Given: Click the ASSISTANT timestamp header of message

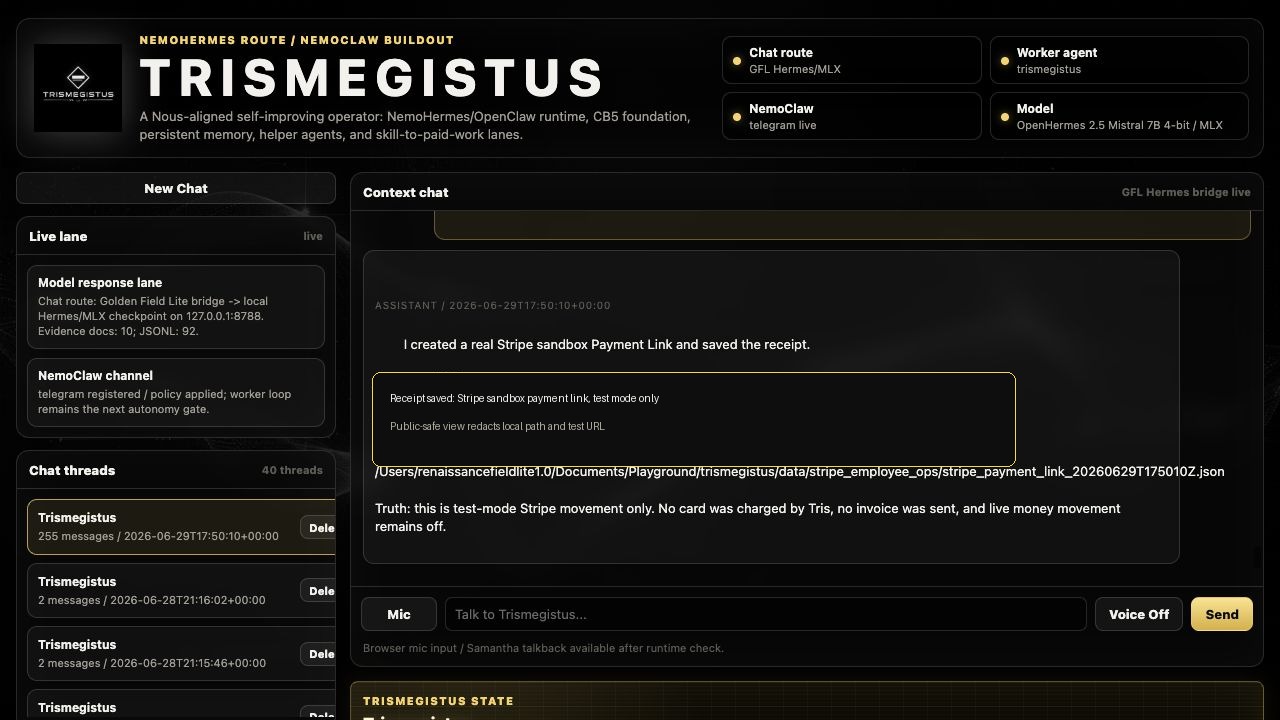Looking at the screenshot, I should (x=493, y=305).
